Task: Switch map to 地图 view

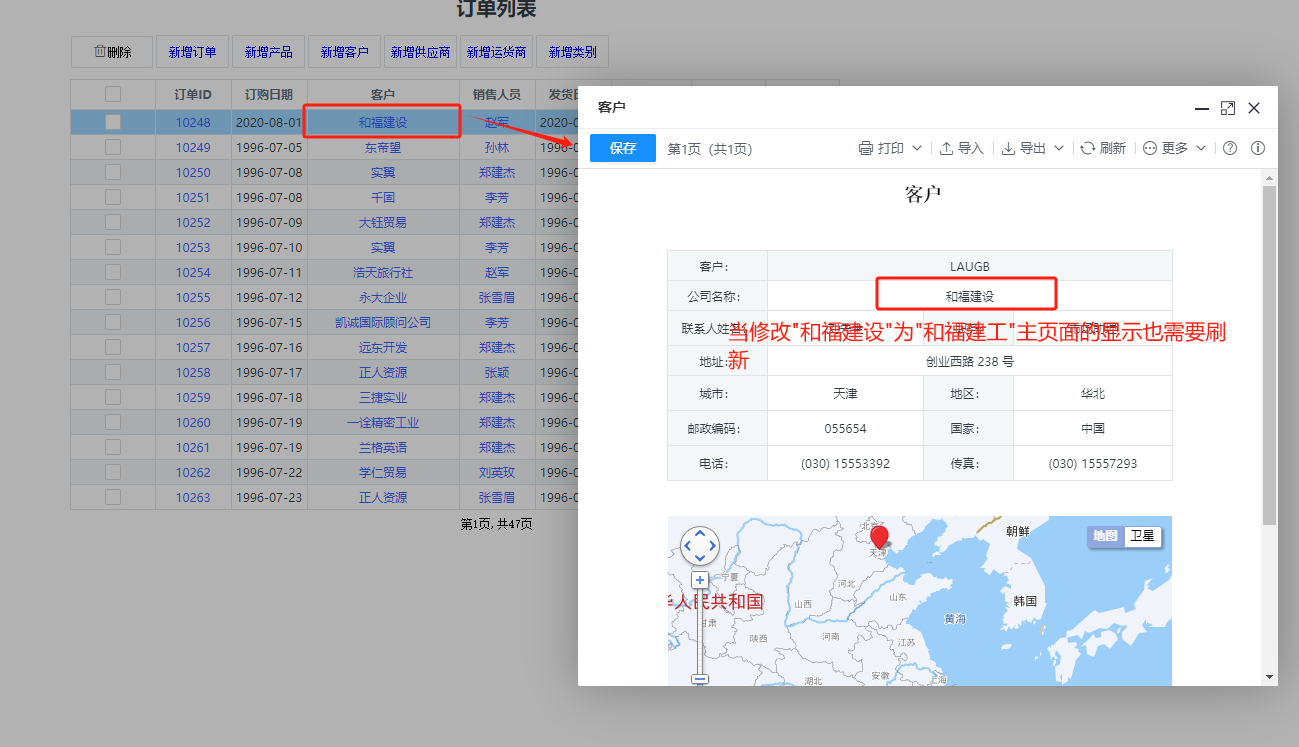Action: pos(1105,536)
